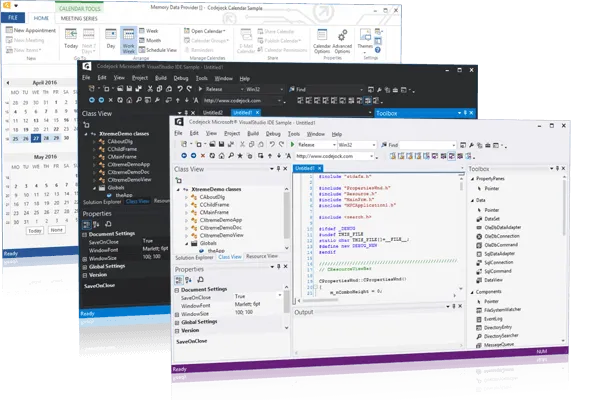Click New Appointment in Calendar ribbon
This screenshot has width=600, height=400.
click(31, 30)
